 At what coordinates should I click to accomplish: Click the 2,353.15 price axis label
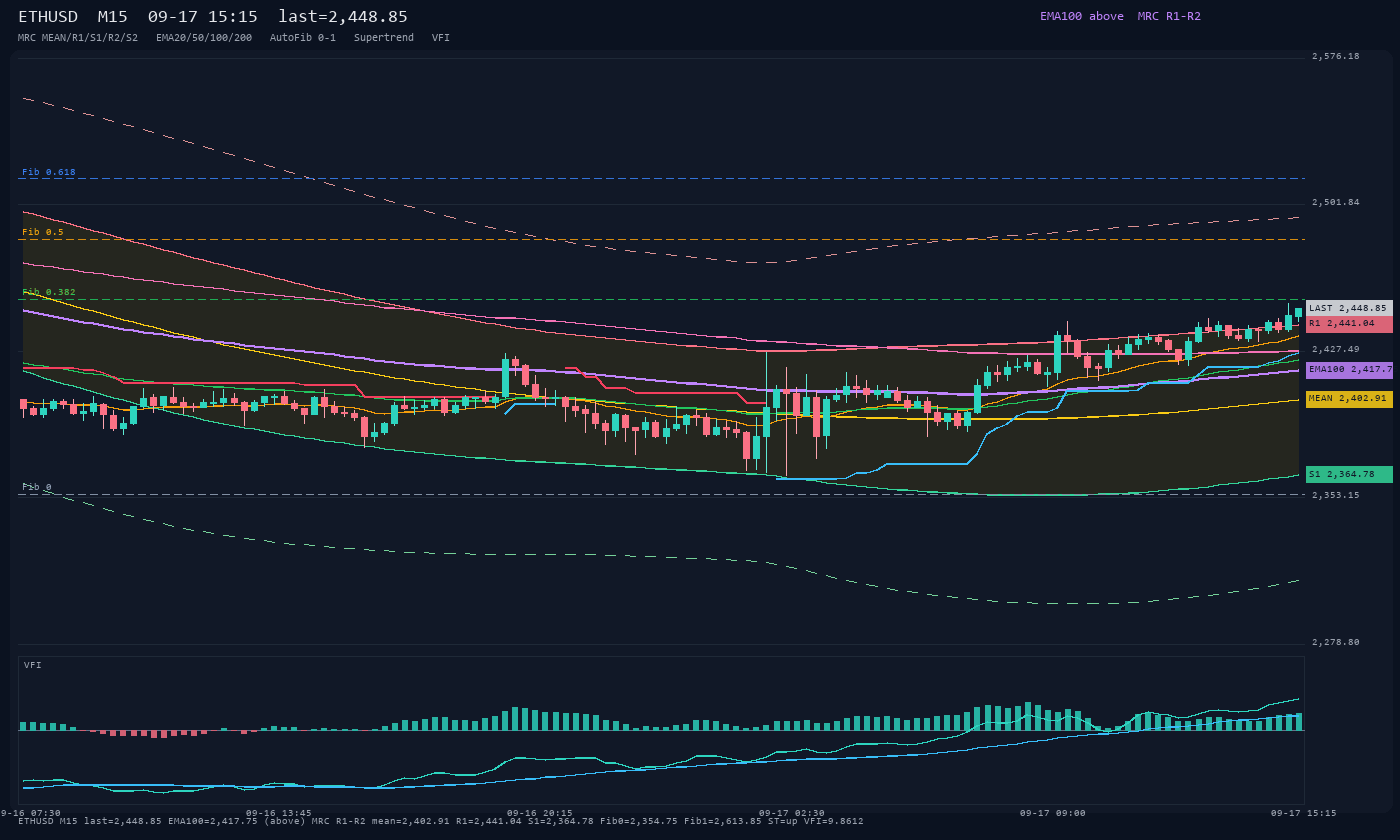pos(1336,495)
